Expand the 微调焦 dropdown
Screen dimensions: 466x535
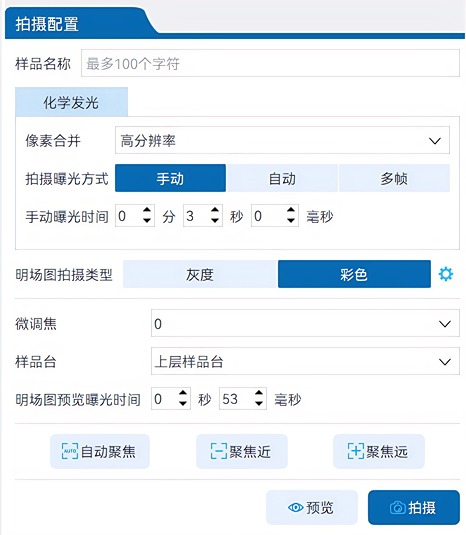pos(305,323)
